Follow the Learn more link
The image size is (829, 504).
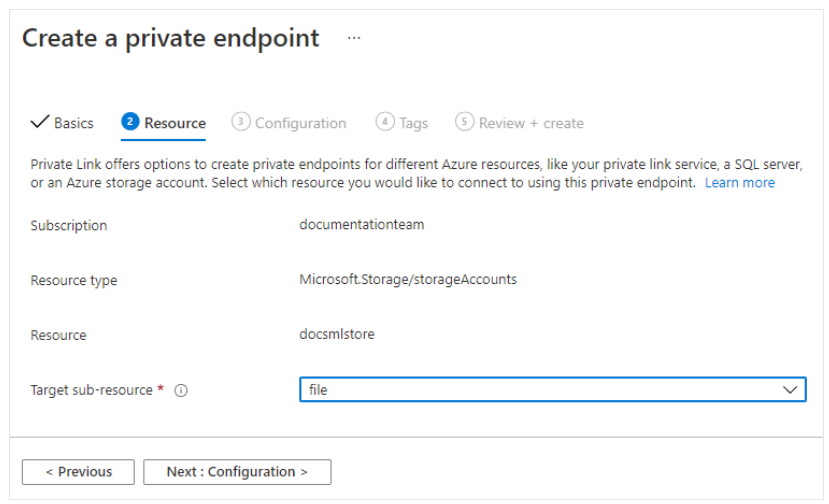point(740,183)
